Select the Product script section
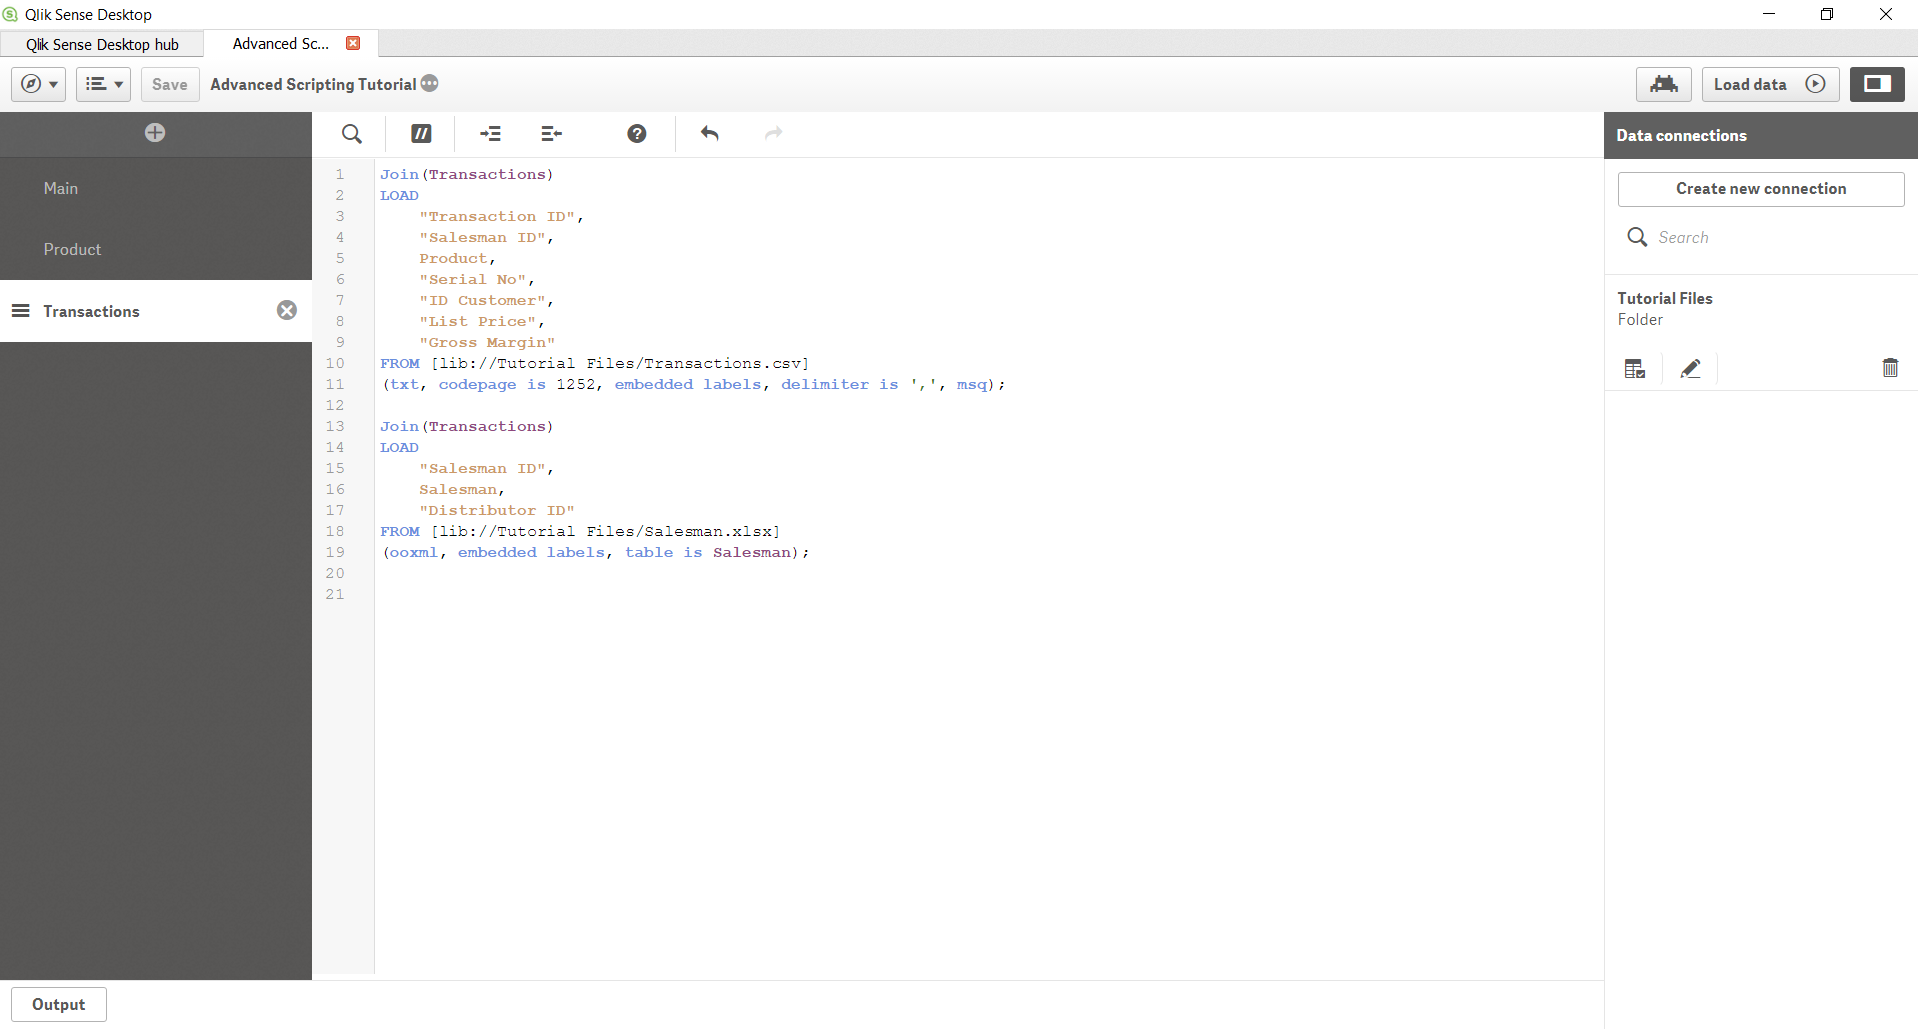The height and width of the screenshot is (1029, 1918). [156, 249]
